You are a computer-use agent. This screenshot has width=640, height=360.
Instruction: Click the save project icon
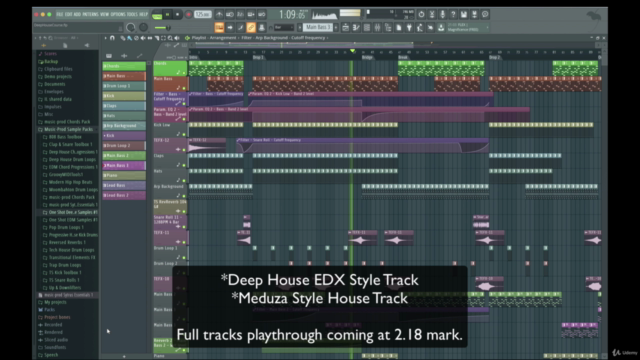pos(464,15)
